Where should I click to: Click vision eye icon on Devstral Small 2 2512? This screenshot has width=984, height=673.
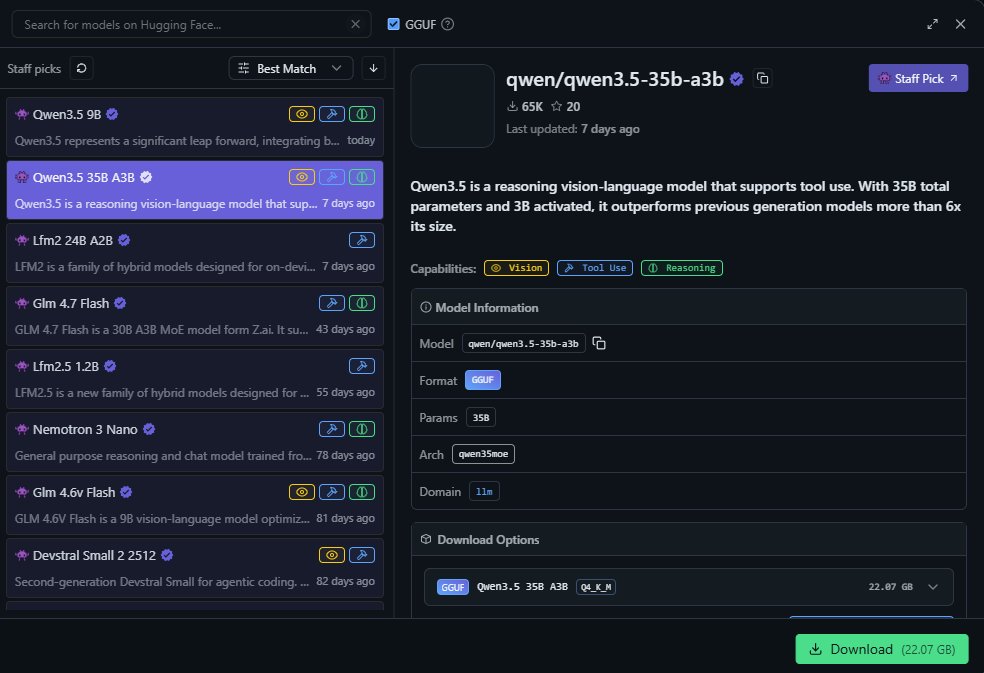tap(332, 556)
